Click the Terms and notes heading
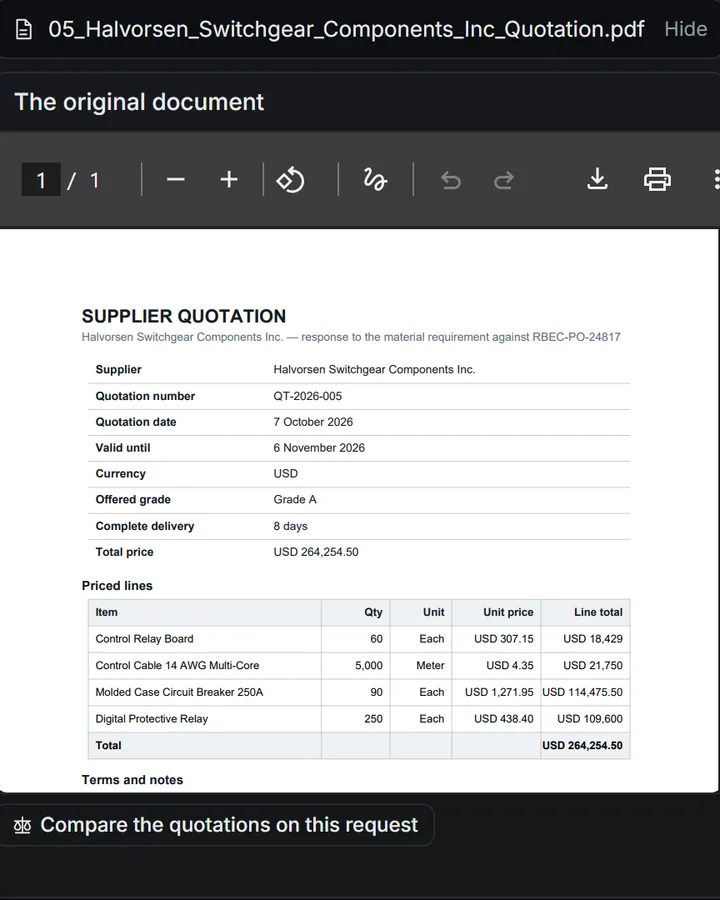The width and height of the screenshot is (720, 900). [x=132, y=779]
